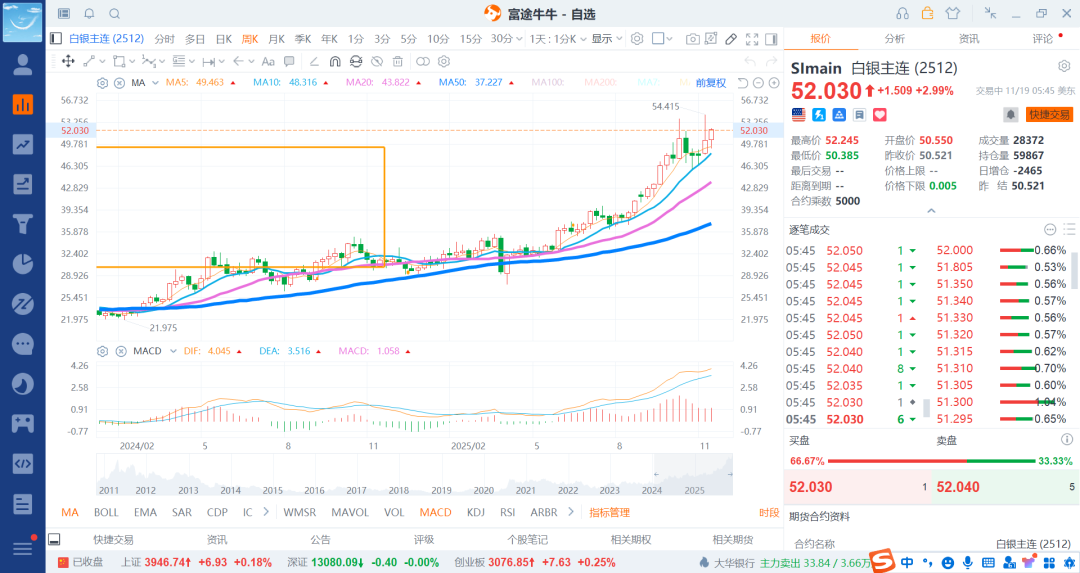Screen dimensions: 1080x573
Task: Click the 时段 link below chart
Action: (769, 512)
